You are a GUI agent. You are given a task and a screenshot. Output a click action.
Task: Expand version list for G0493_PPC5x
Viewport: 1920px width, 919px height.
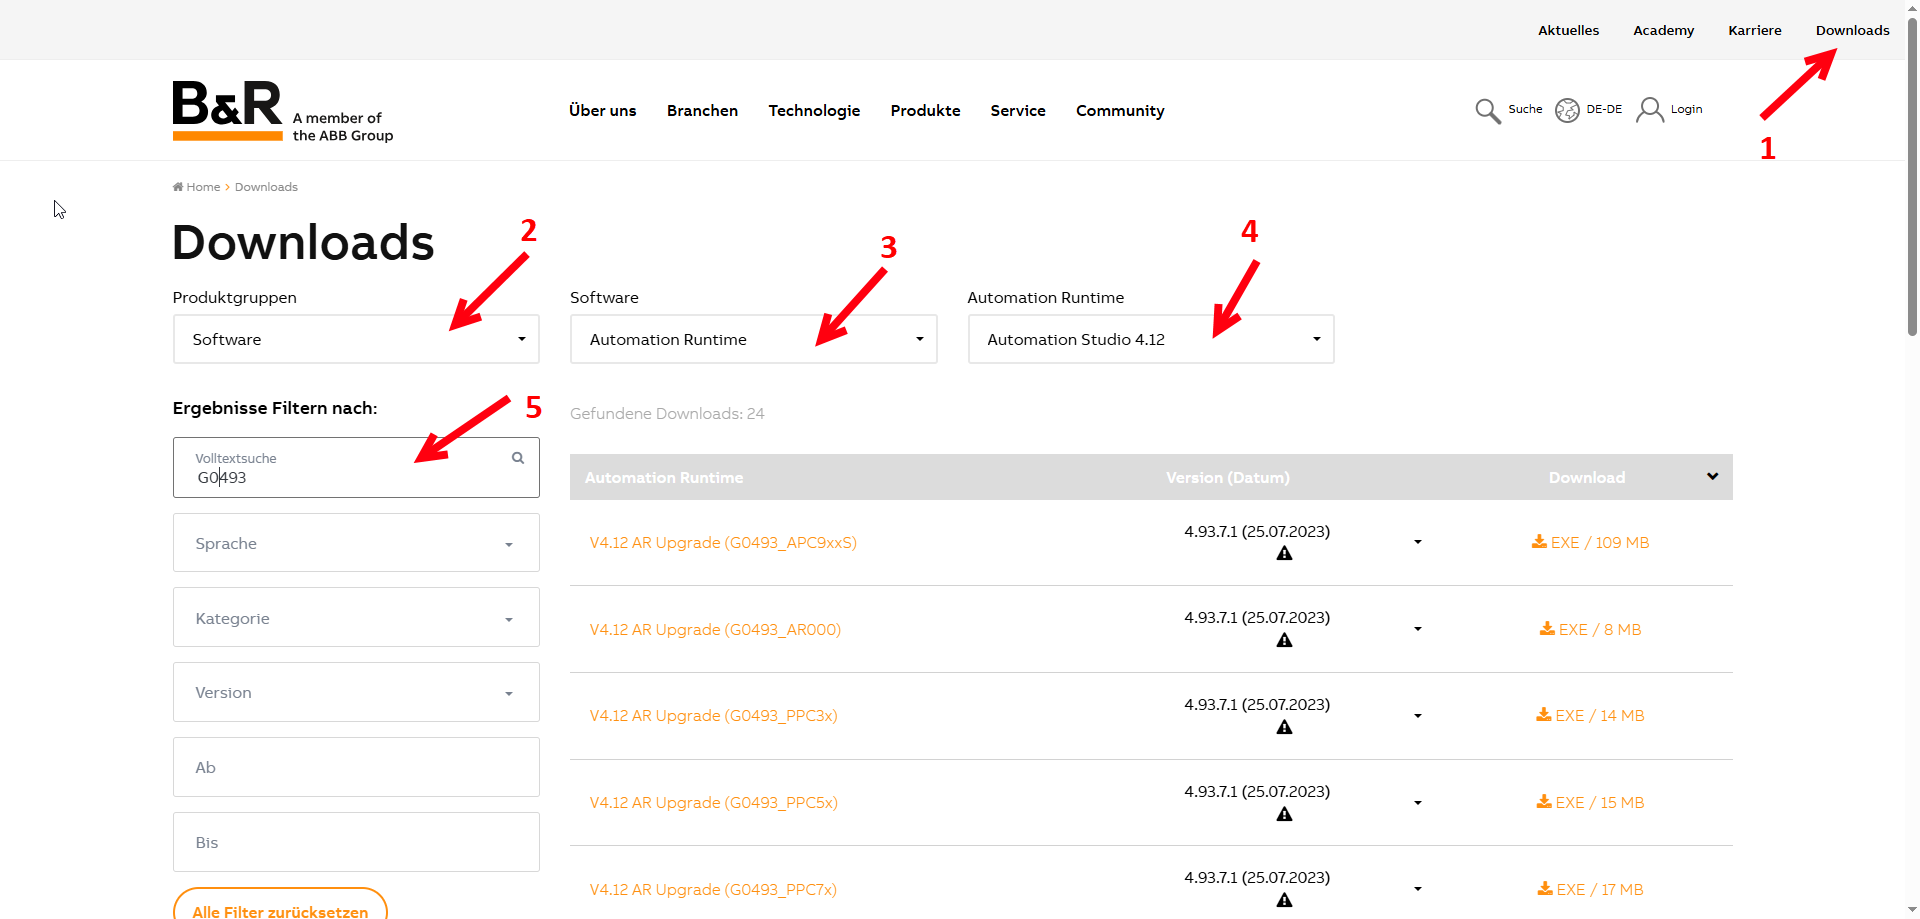[x=1417, y=803]
